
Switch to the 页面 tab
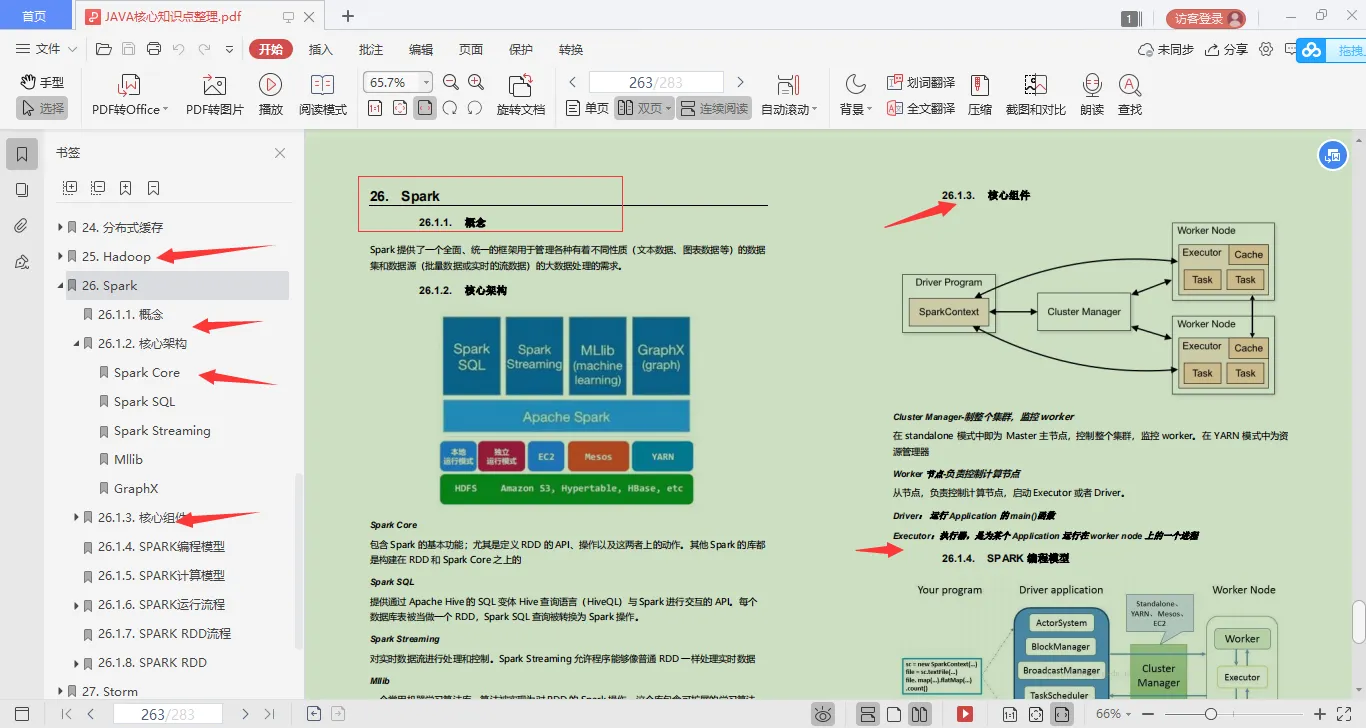(x=471, y=49)
